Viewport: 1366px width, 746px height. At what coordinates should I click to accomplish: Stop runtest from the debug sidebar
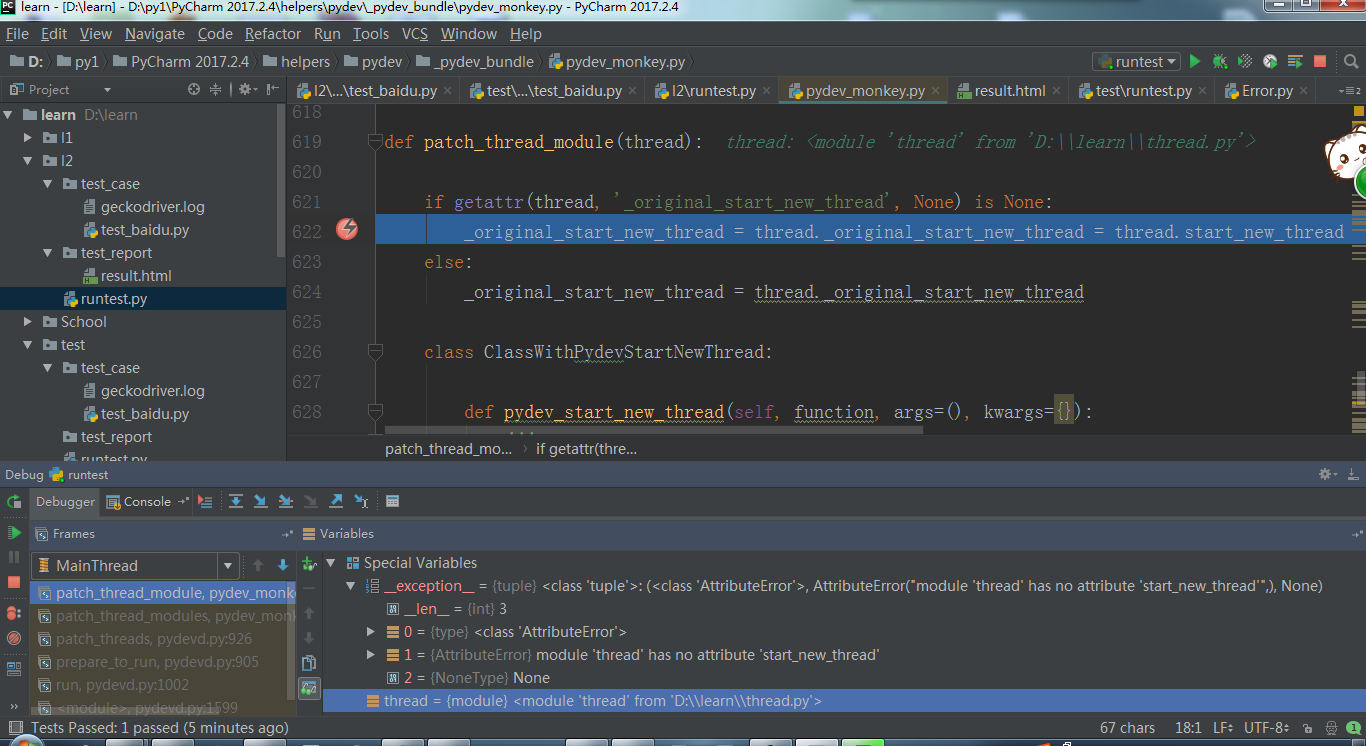point(14,581)
